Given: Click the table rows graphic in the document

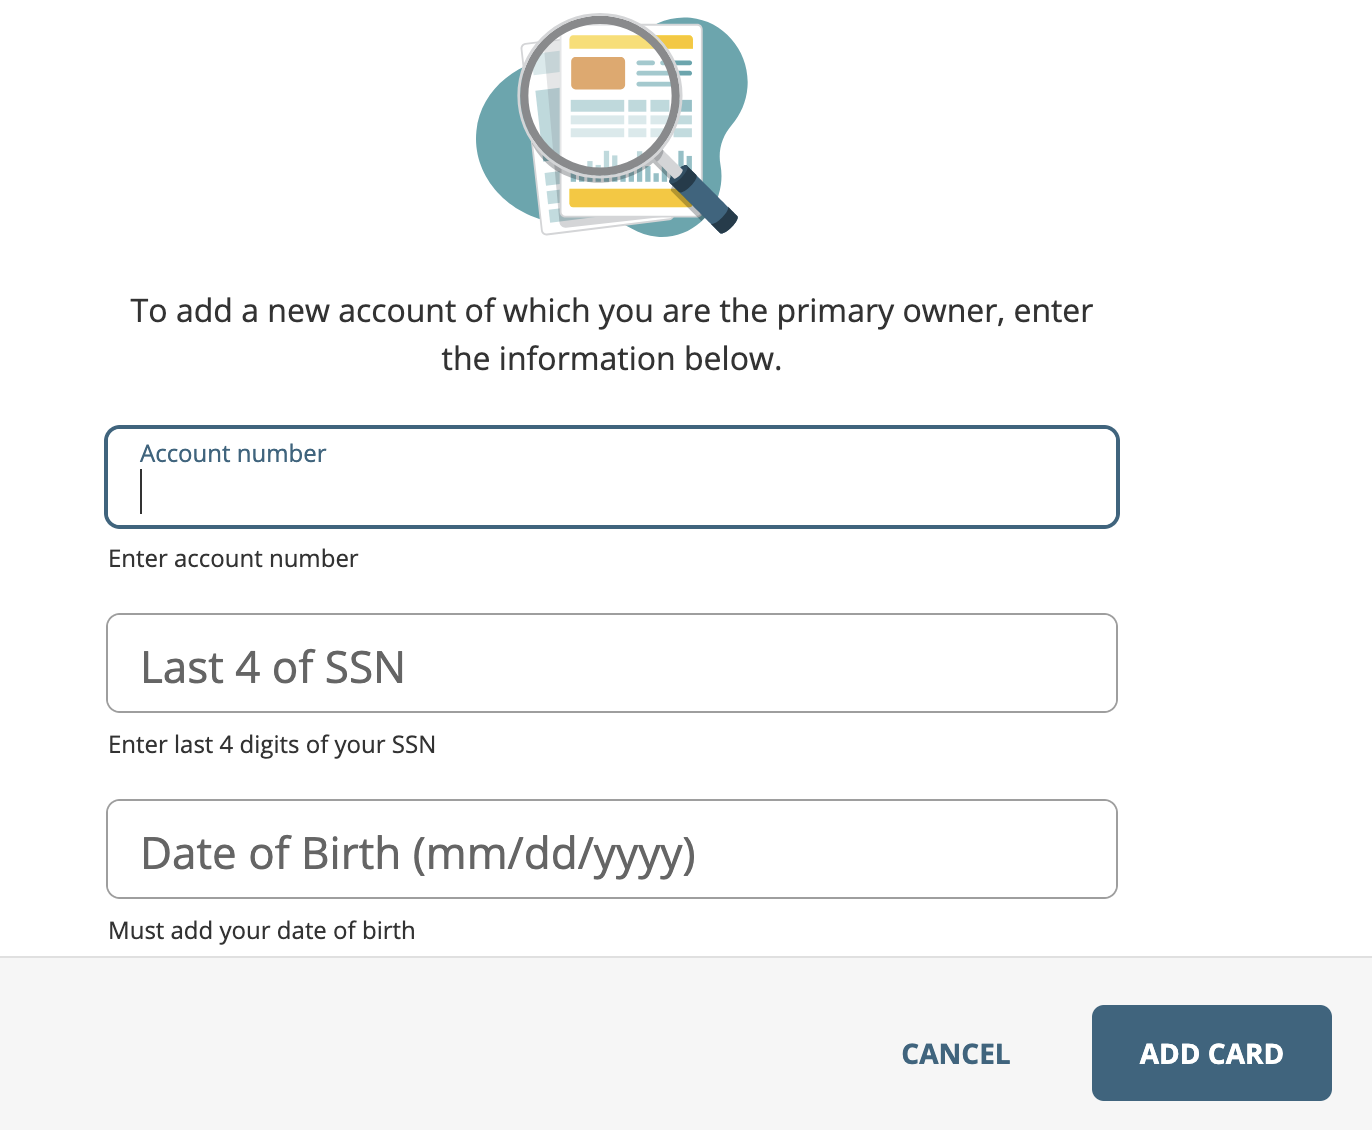Looking at the screenshot, I should [x=631, y=118].
